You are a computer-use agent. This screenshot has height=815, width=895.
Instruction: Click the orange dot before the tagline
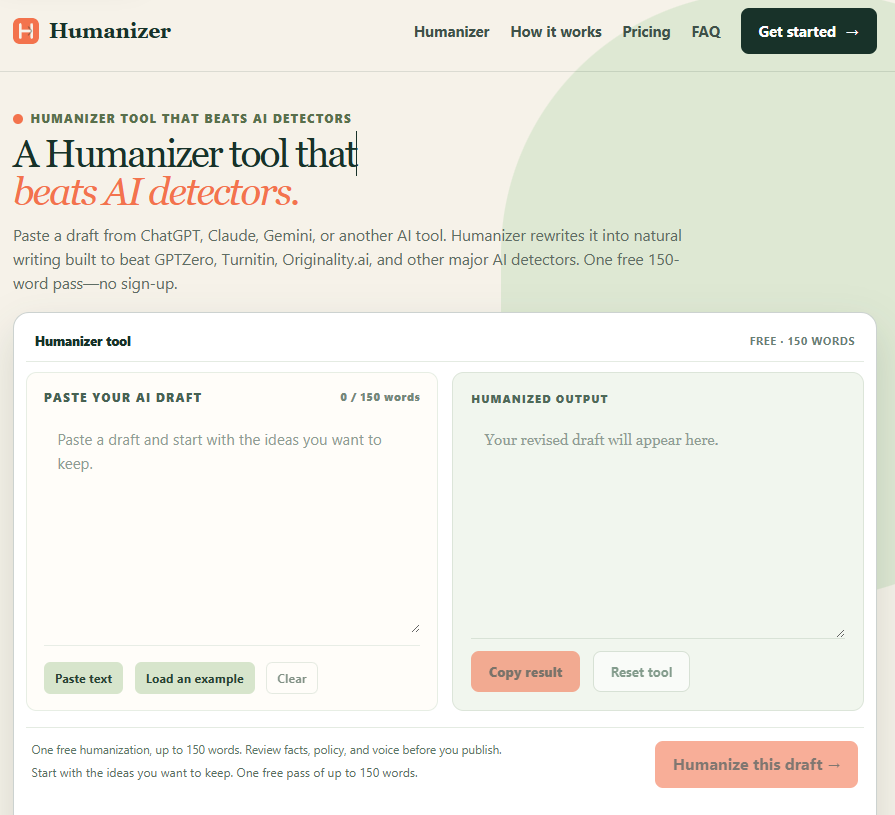(x=18, y=119)
